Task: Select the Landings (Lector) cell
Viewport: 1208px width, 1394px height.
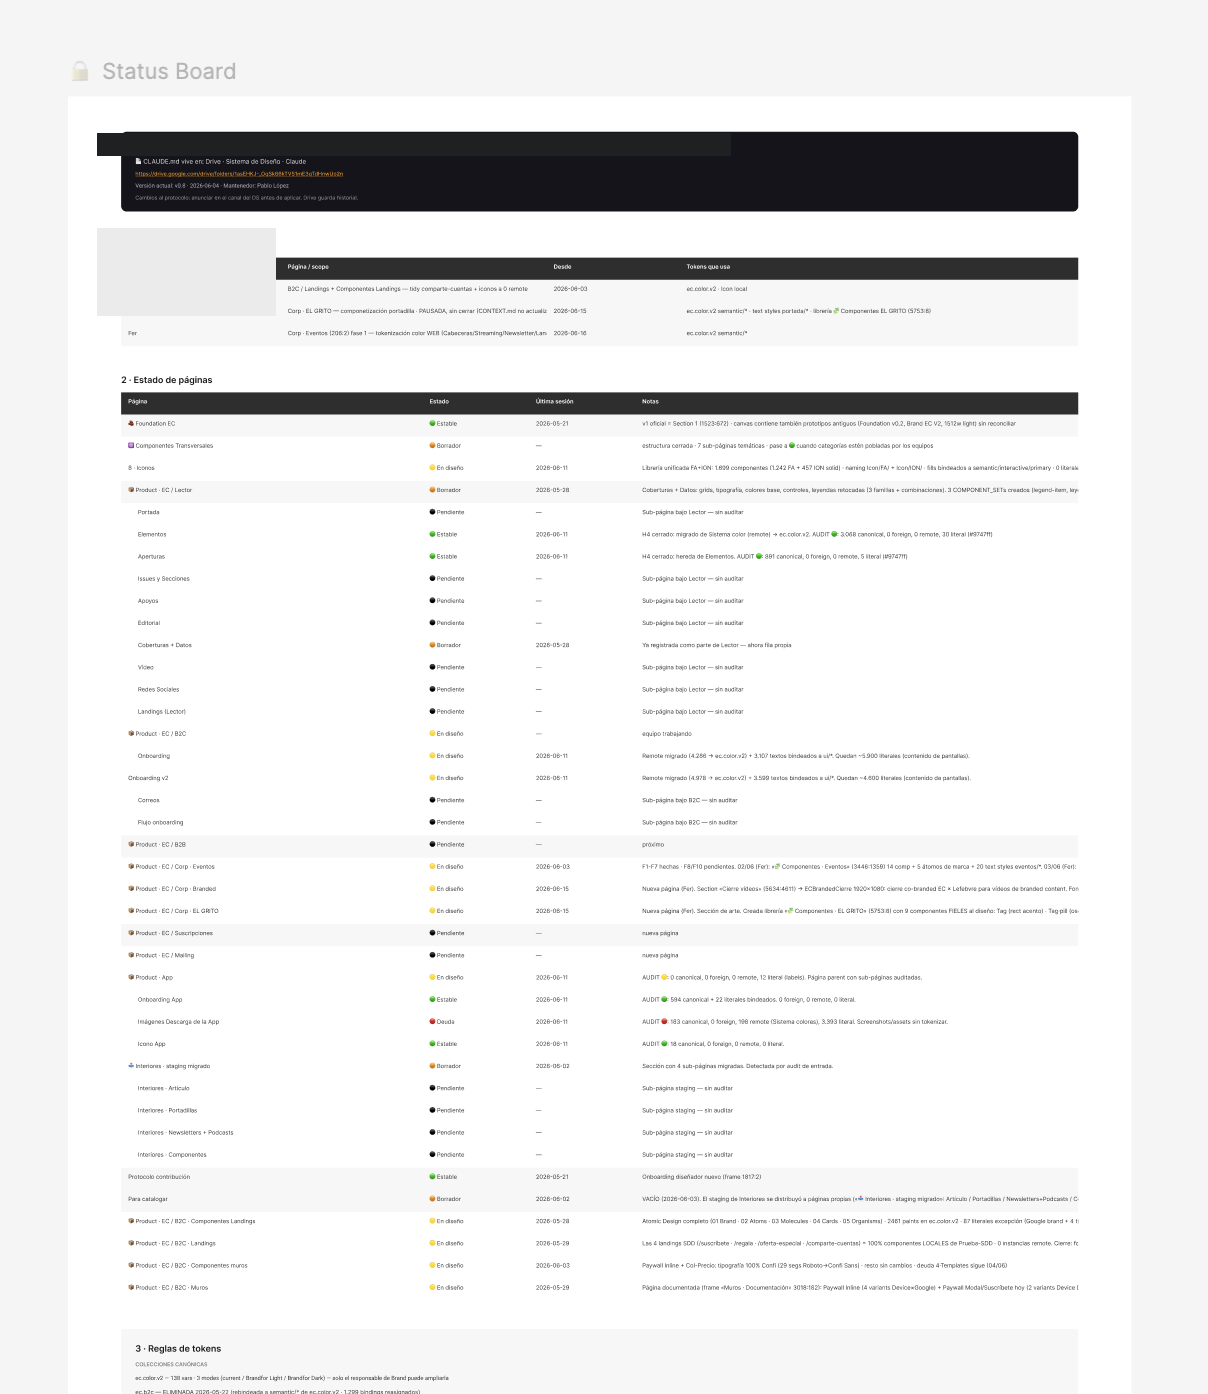Action: click(x=162, y=712)
